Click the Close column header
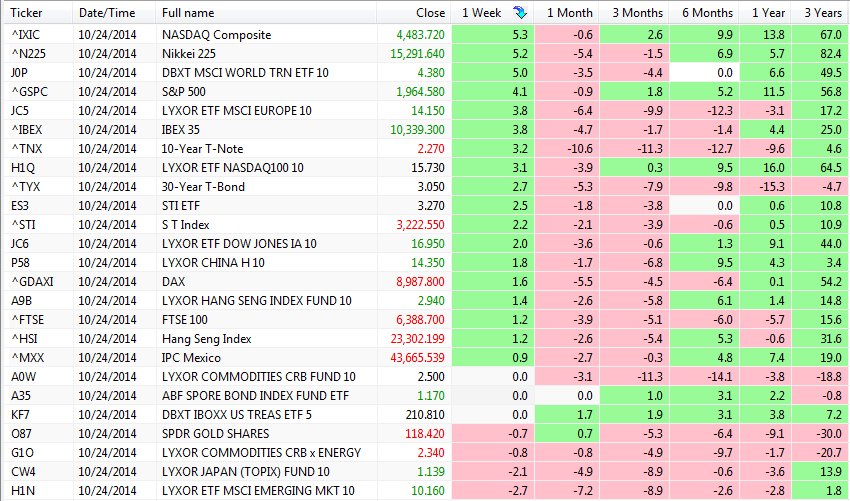 430,13
